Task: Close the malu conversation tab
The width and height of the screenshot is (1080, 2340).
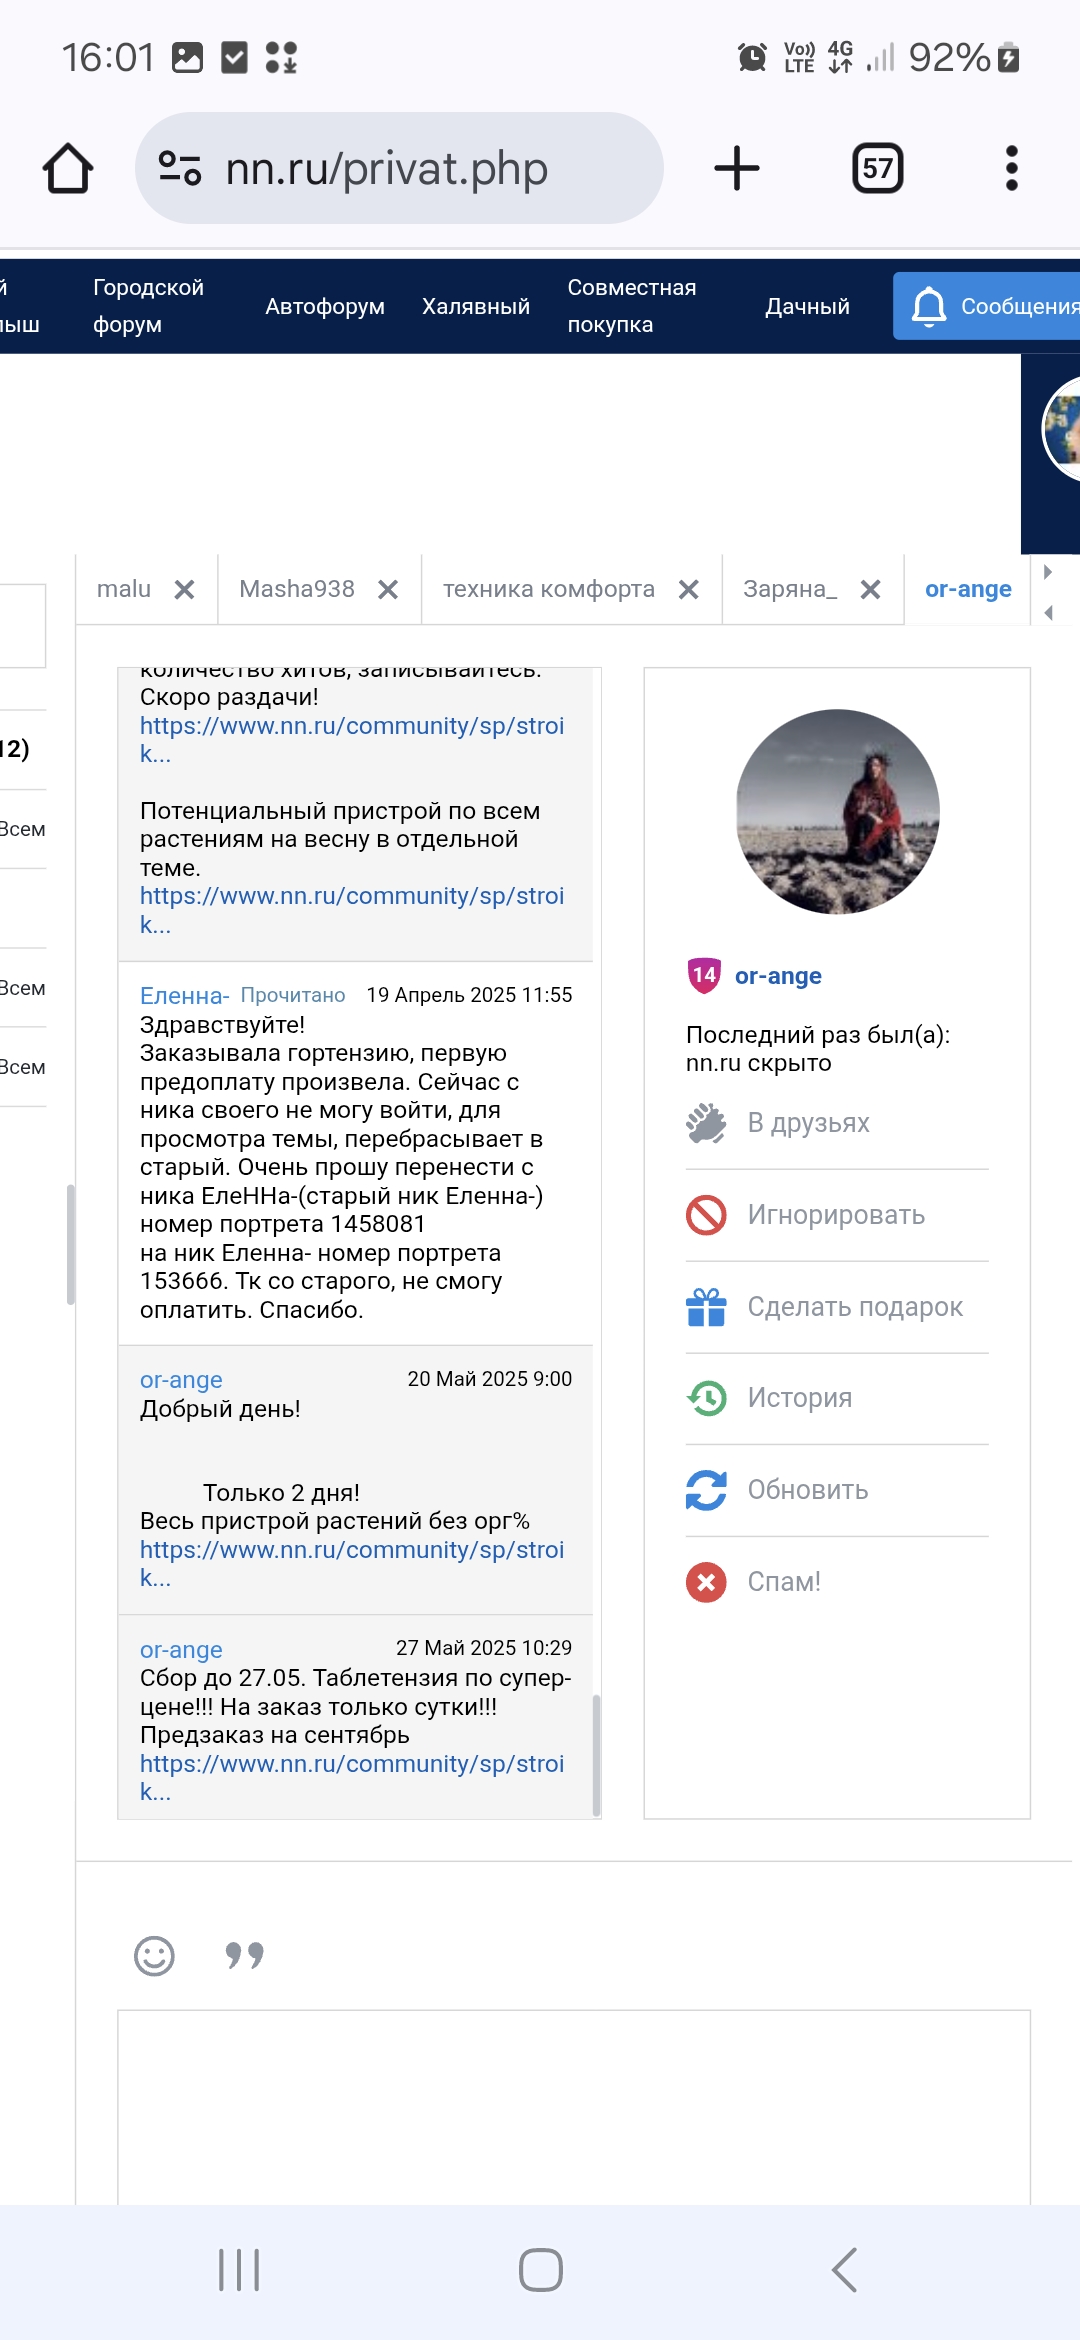Action: pos(184,590)
